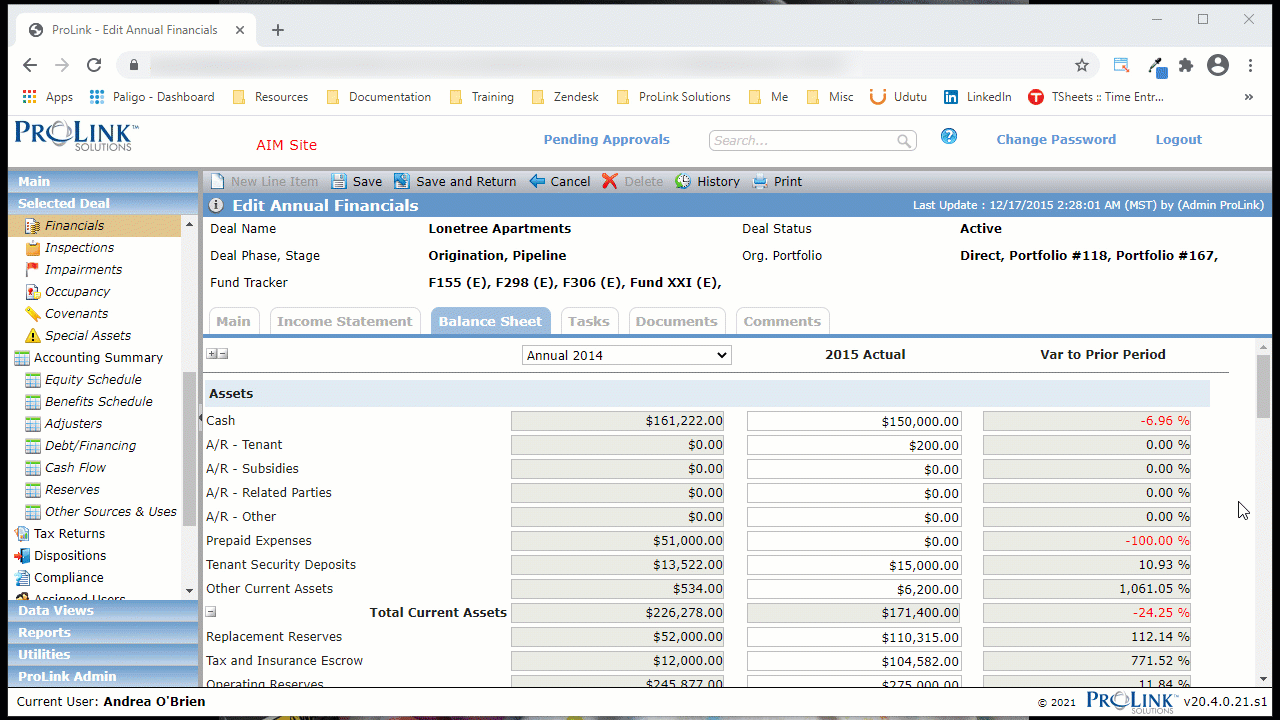
Task: Show more bookmarks overflow chevron
Action: point(1248,97)
